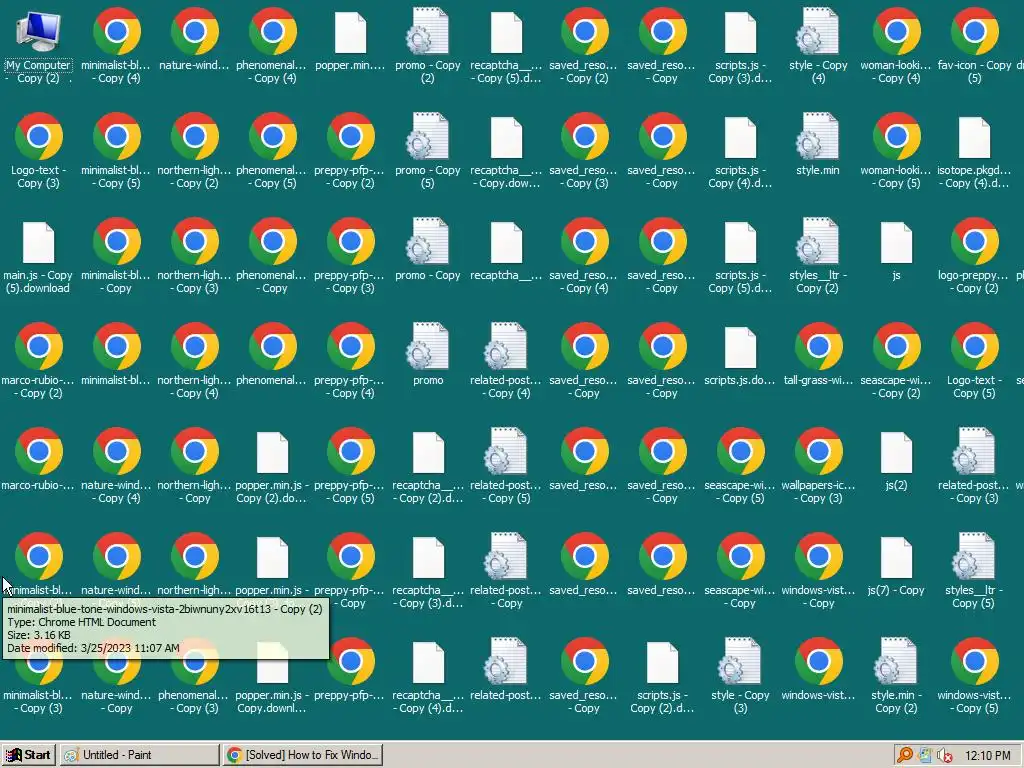Switch to the Untitled - Paint window

coord(140,755)
